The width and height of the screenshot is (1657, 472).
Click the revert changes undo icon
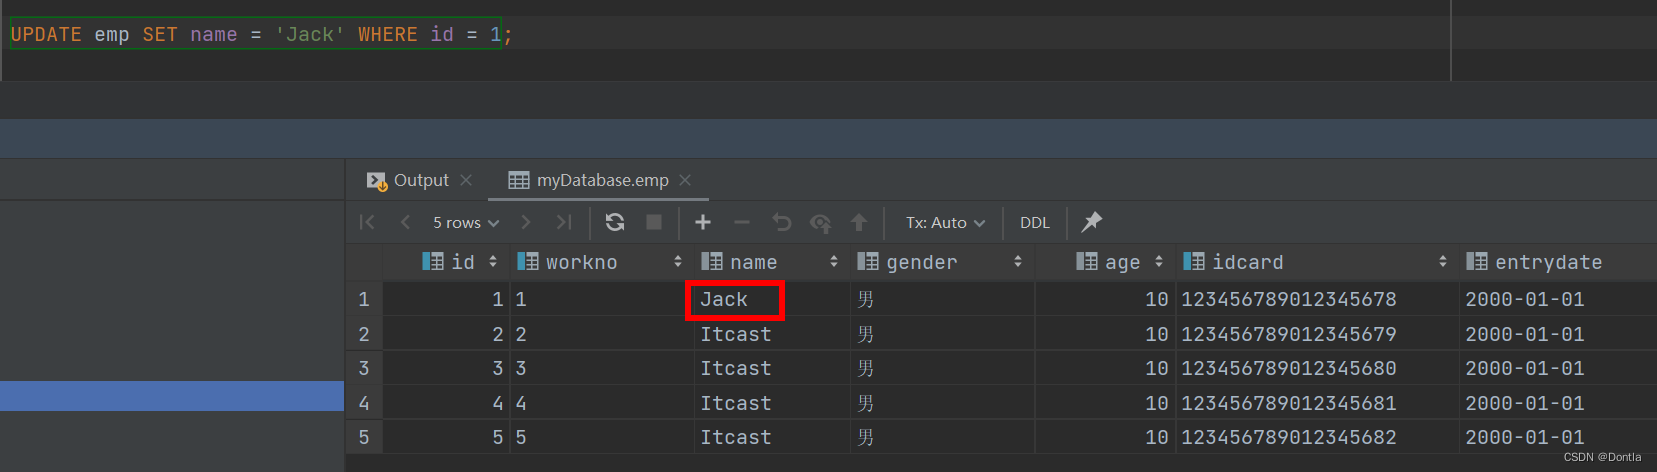tap(781, 222)
